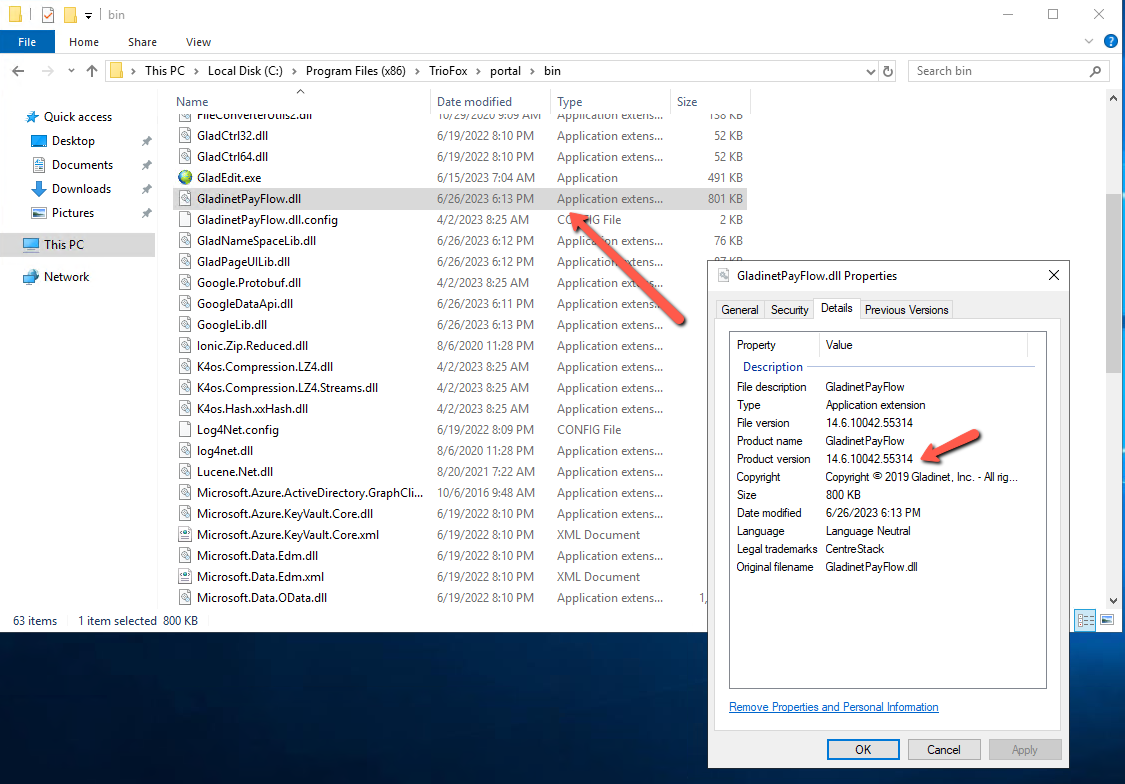Click the search magnifier icon

(x=1095, y=71)
